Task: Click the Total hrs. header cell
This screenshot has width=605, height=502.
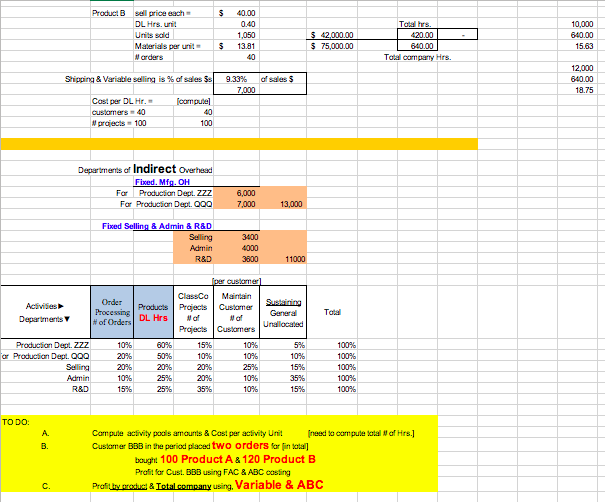Action: (415, 24)
